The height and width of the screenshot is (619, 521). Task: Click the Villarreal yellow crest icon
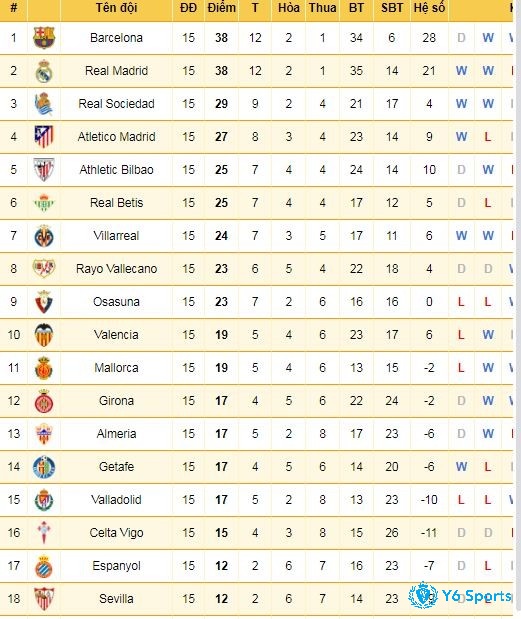click(x=44, y=236)
